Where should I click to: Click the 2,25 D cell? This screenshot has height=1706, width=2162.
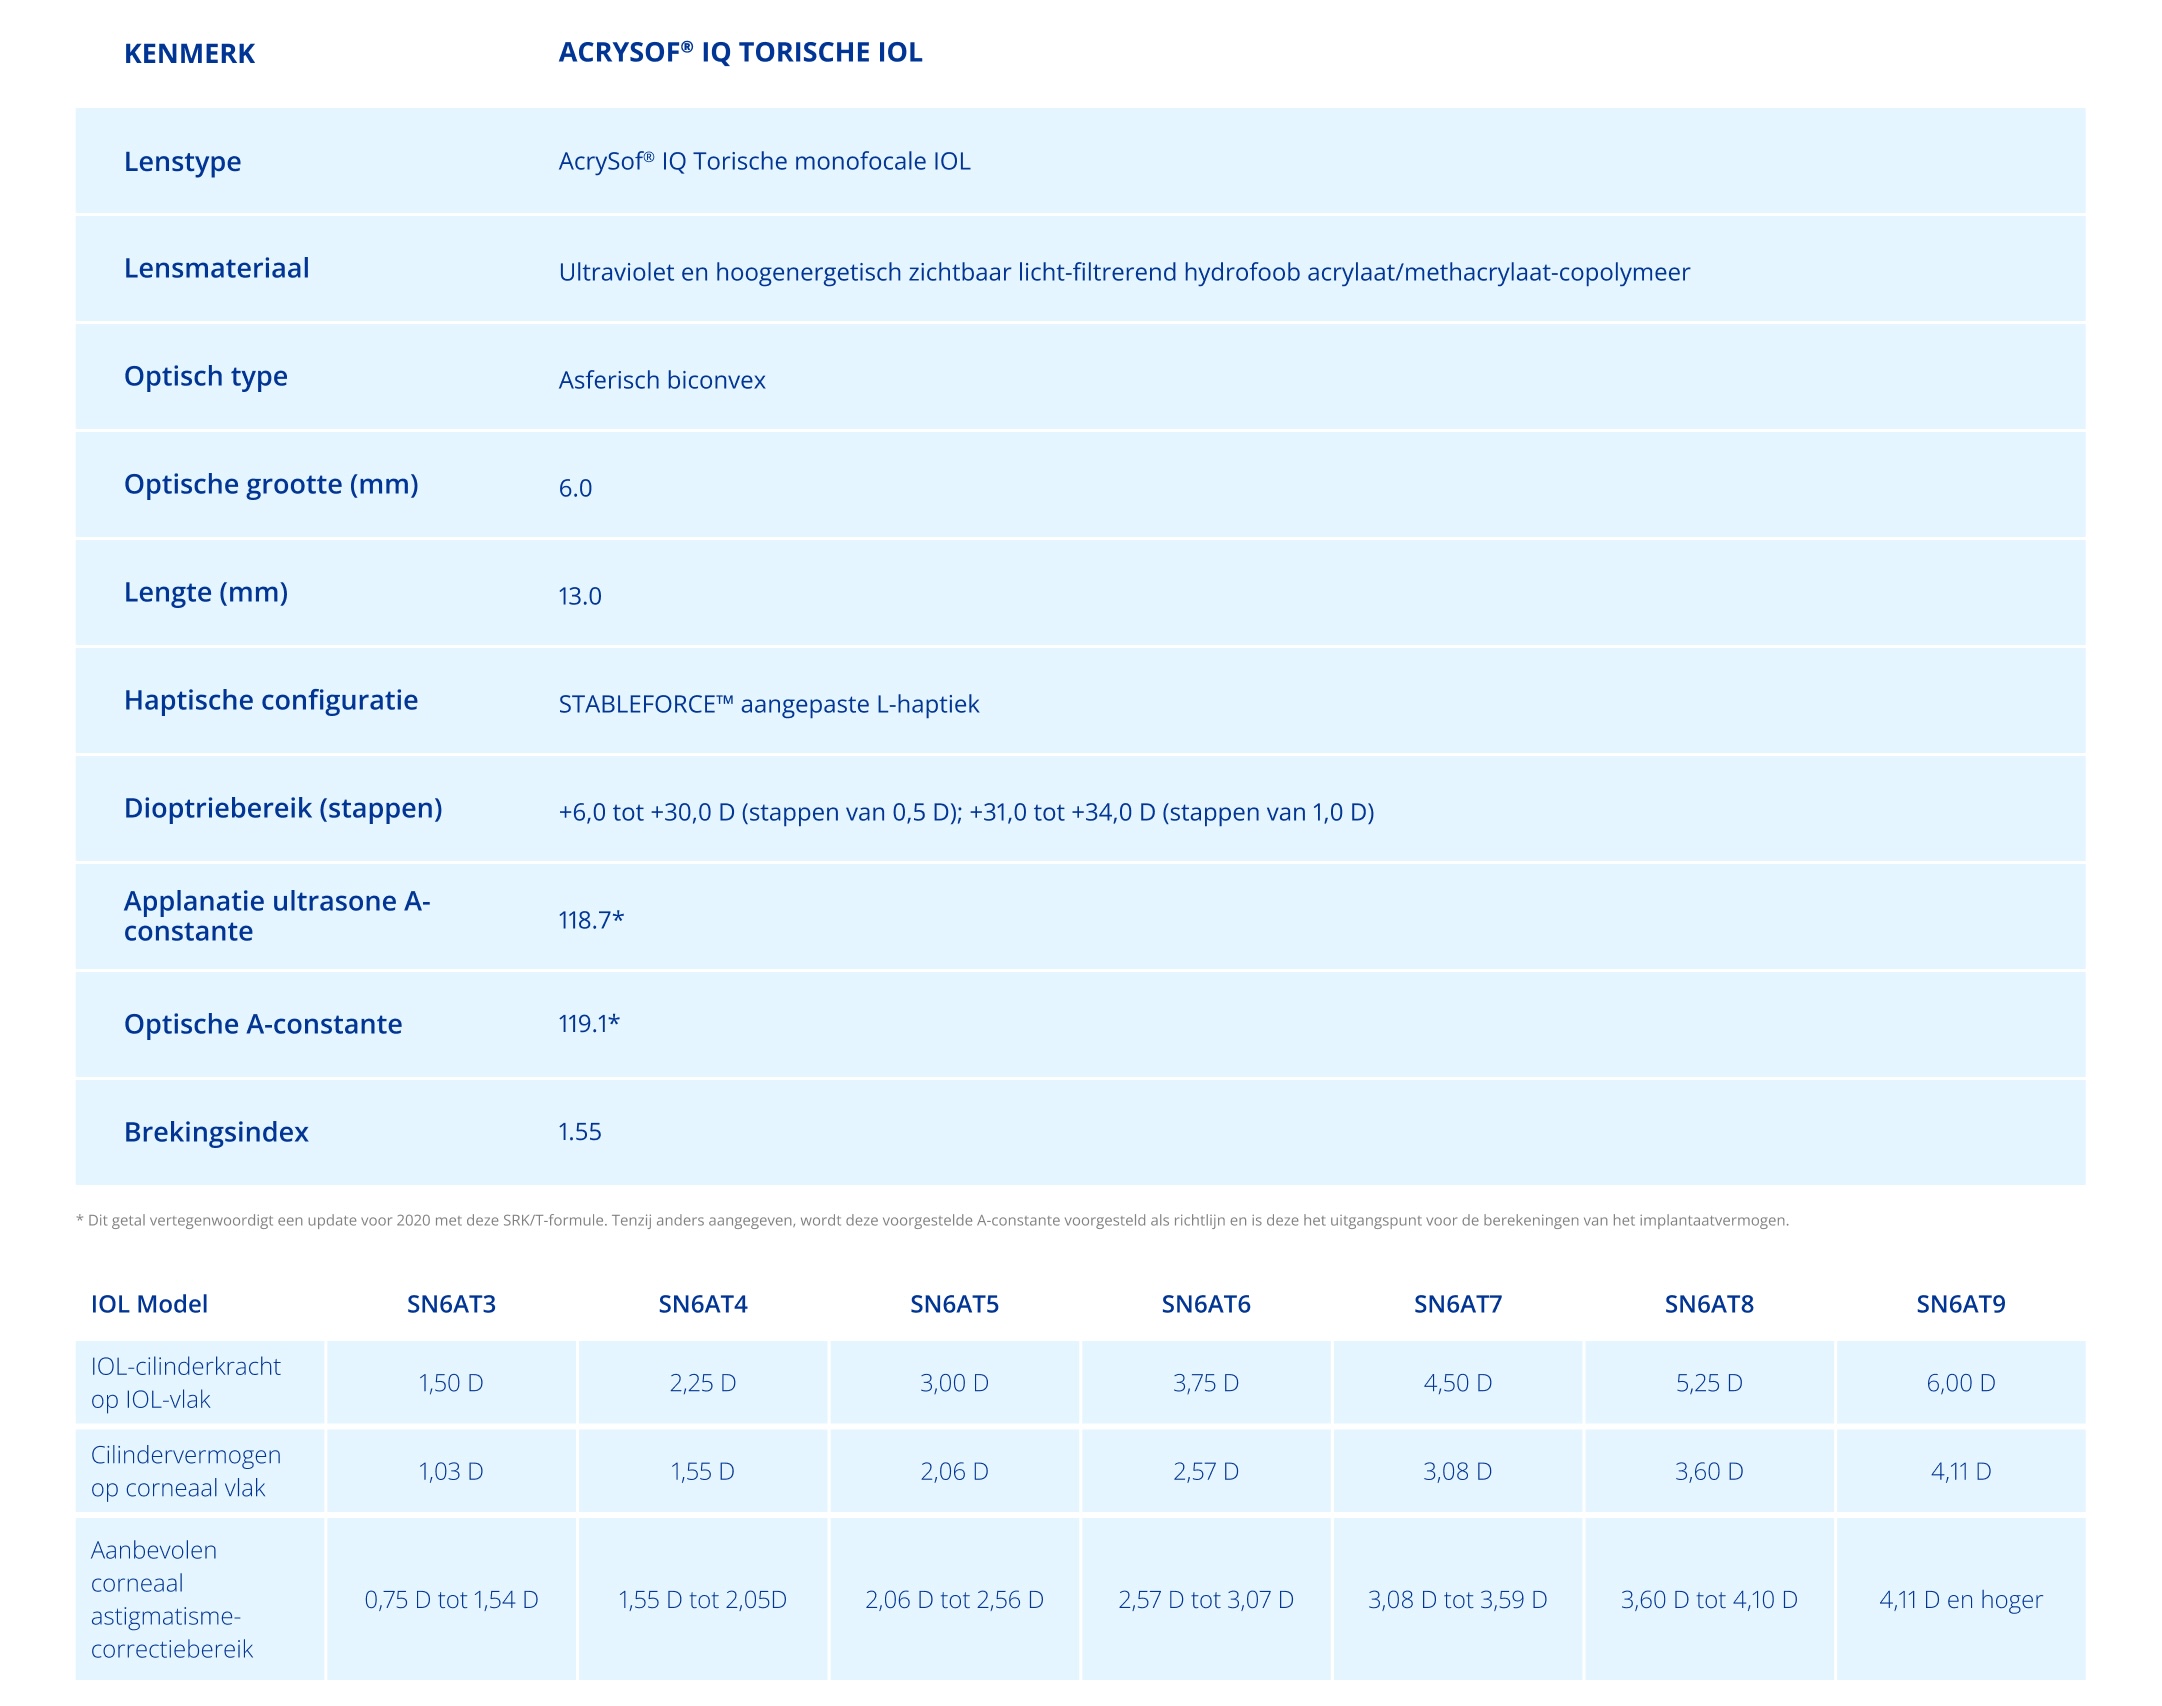[x=703, y=1383]
